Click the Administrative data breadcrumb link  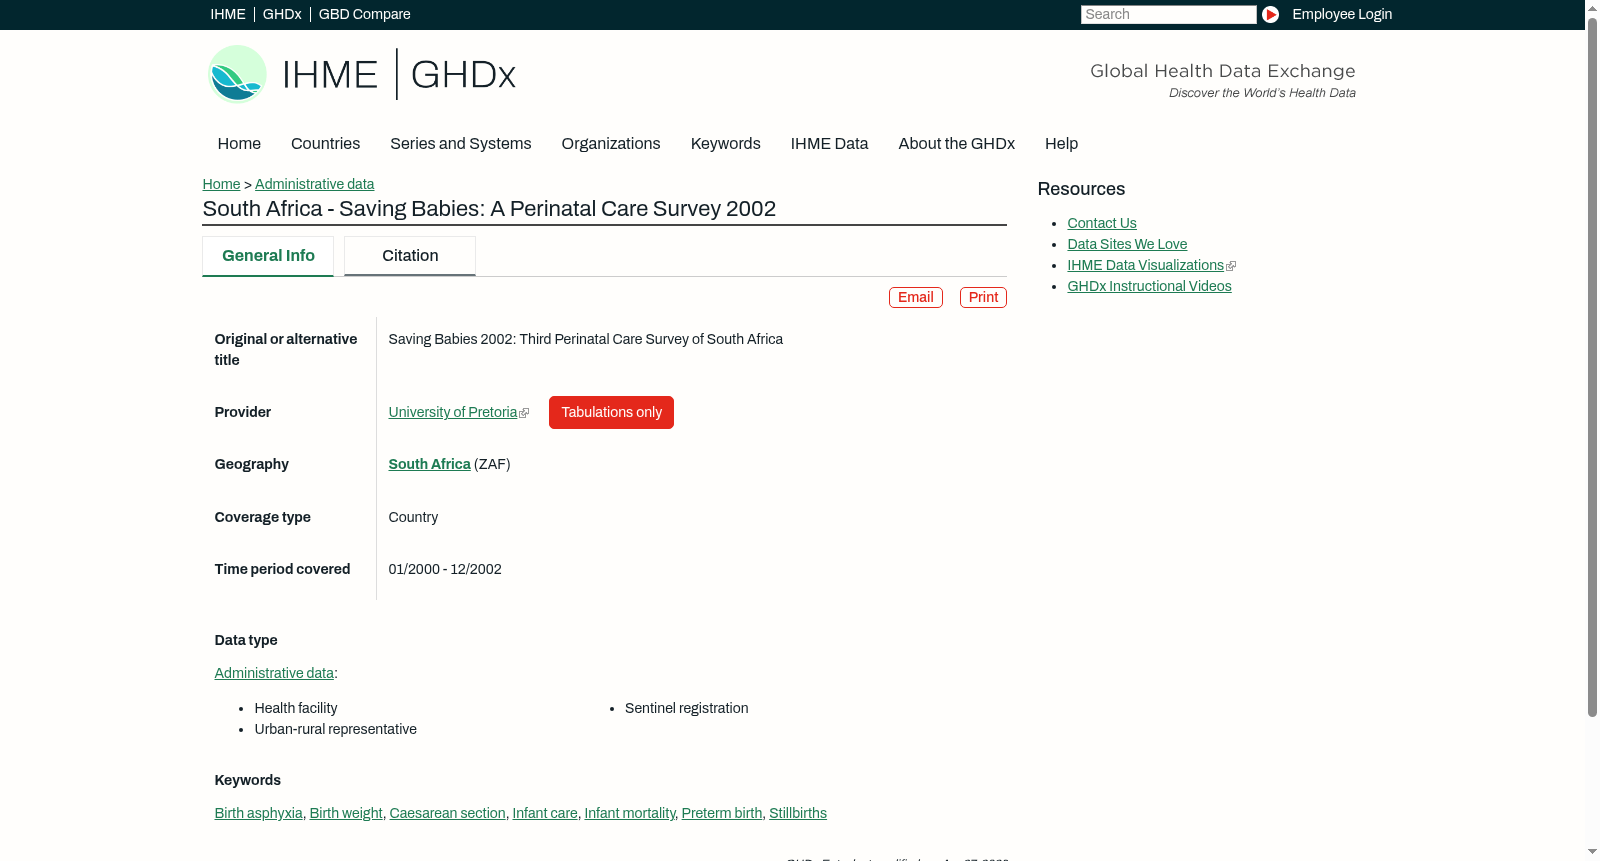click(x=314, y=184)
